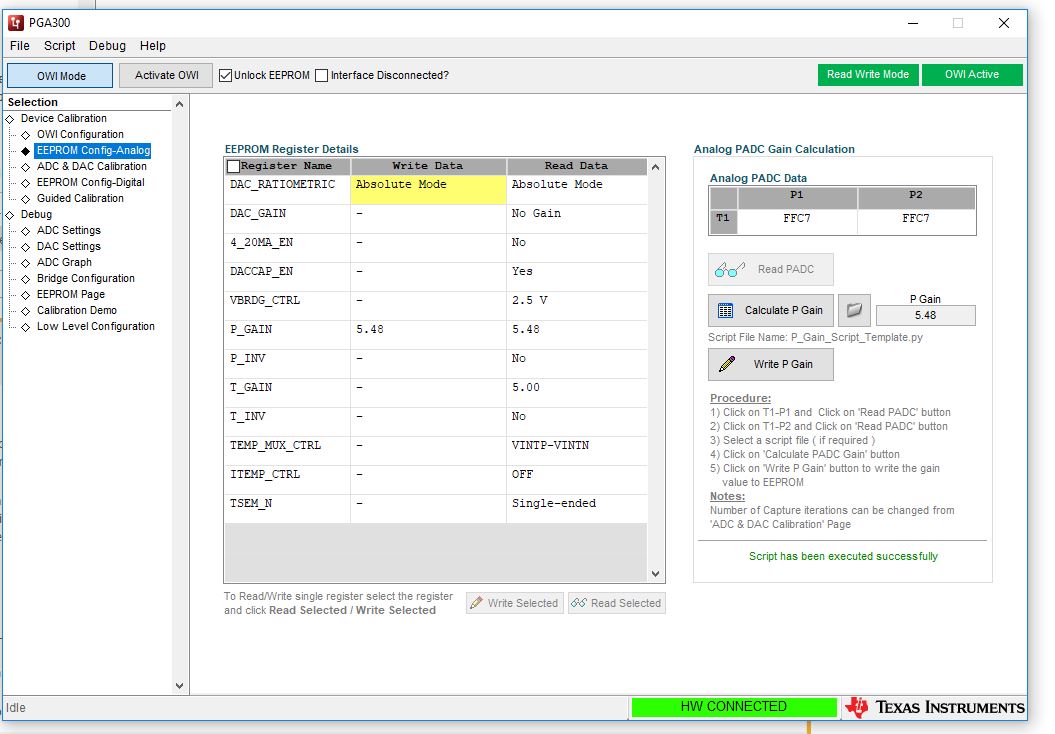Open EEPROM Page tree item
The image size is (1055, 734).
(x=71, y=295)
